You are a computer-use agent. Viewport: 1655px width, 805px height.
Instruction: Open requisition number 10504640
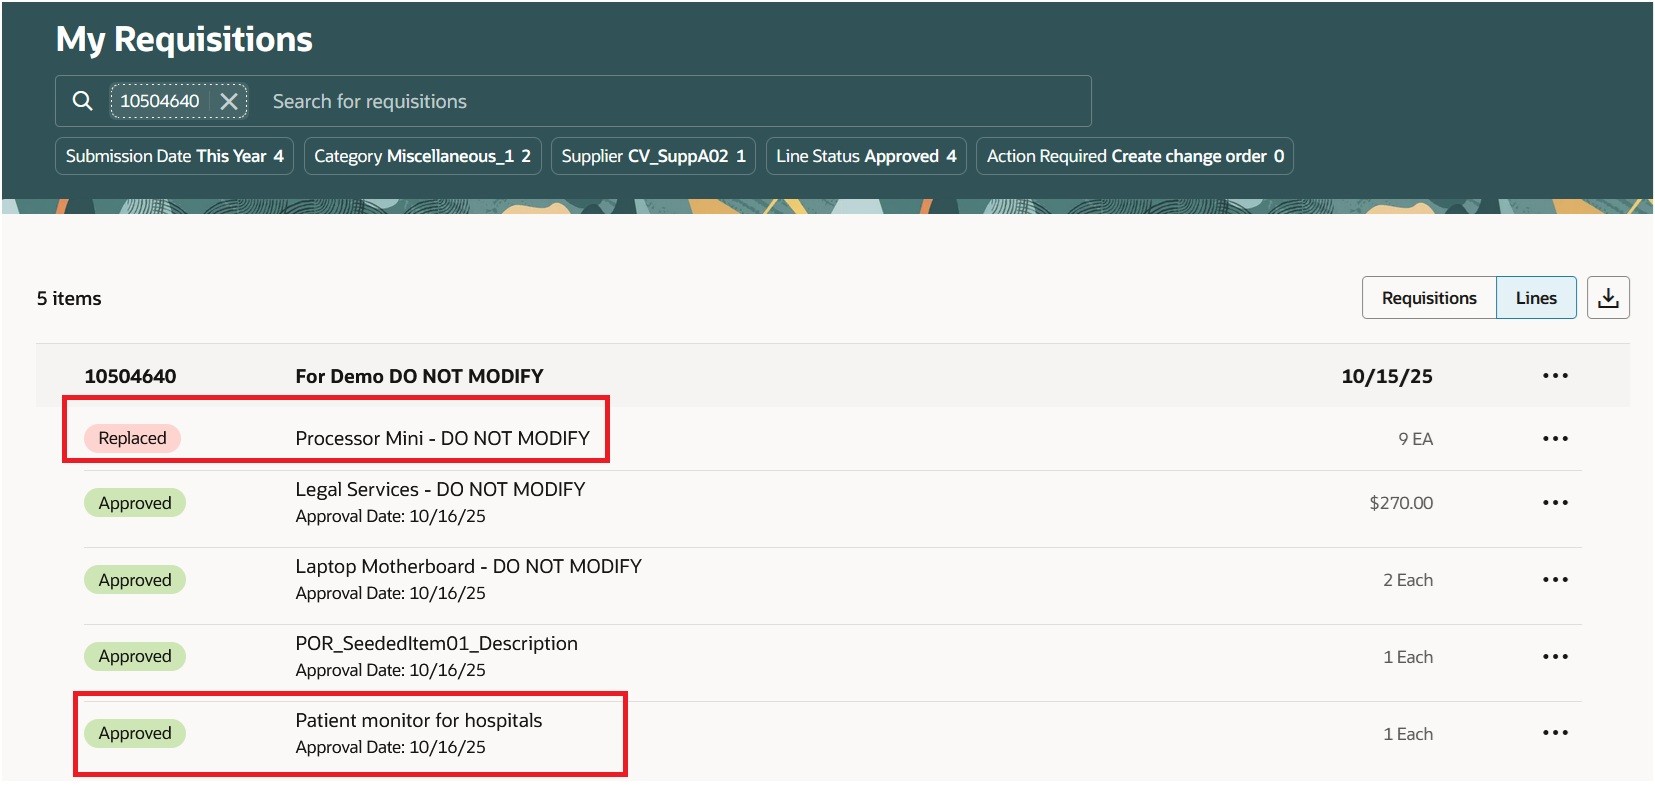point(130,376)
